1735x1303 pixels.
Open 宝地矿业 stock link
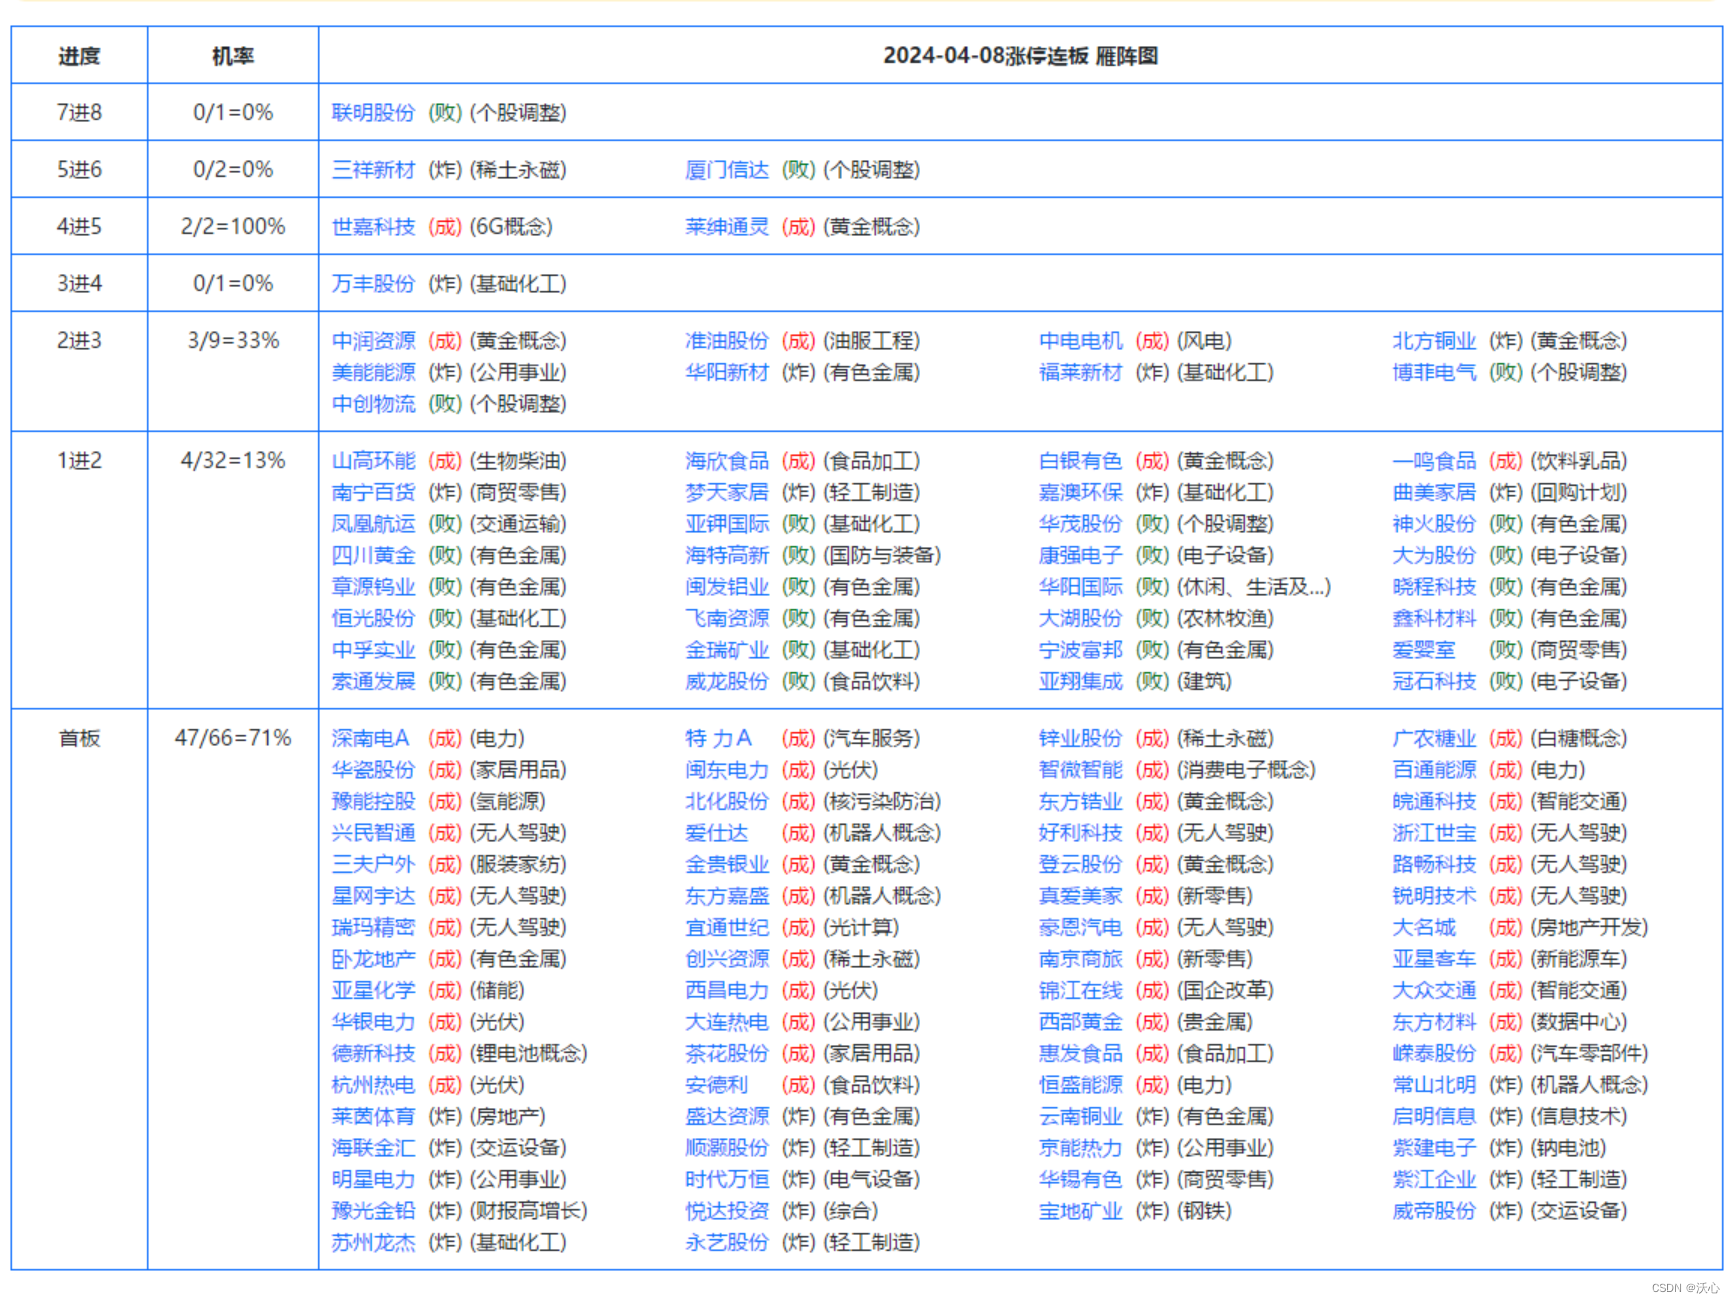tap(1081, 1211)
